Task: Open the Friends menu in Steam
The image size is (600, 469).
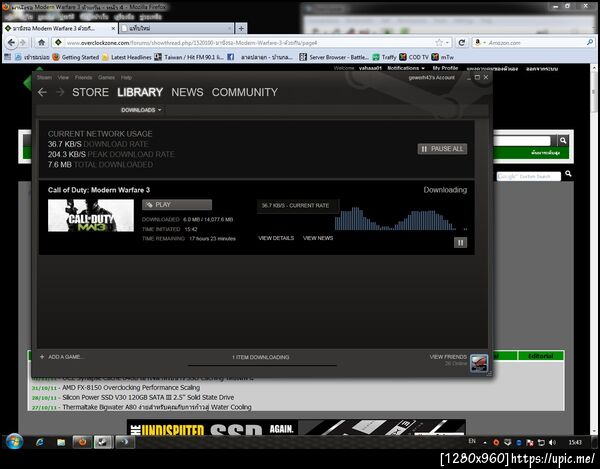Action: (83, 77)
